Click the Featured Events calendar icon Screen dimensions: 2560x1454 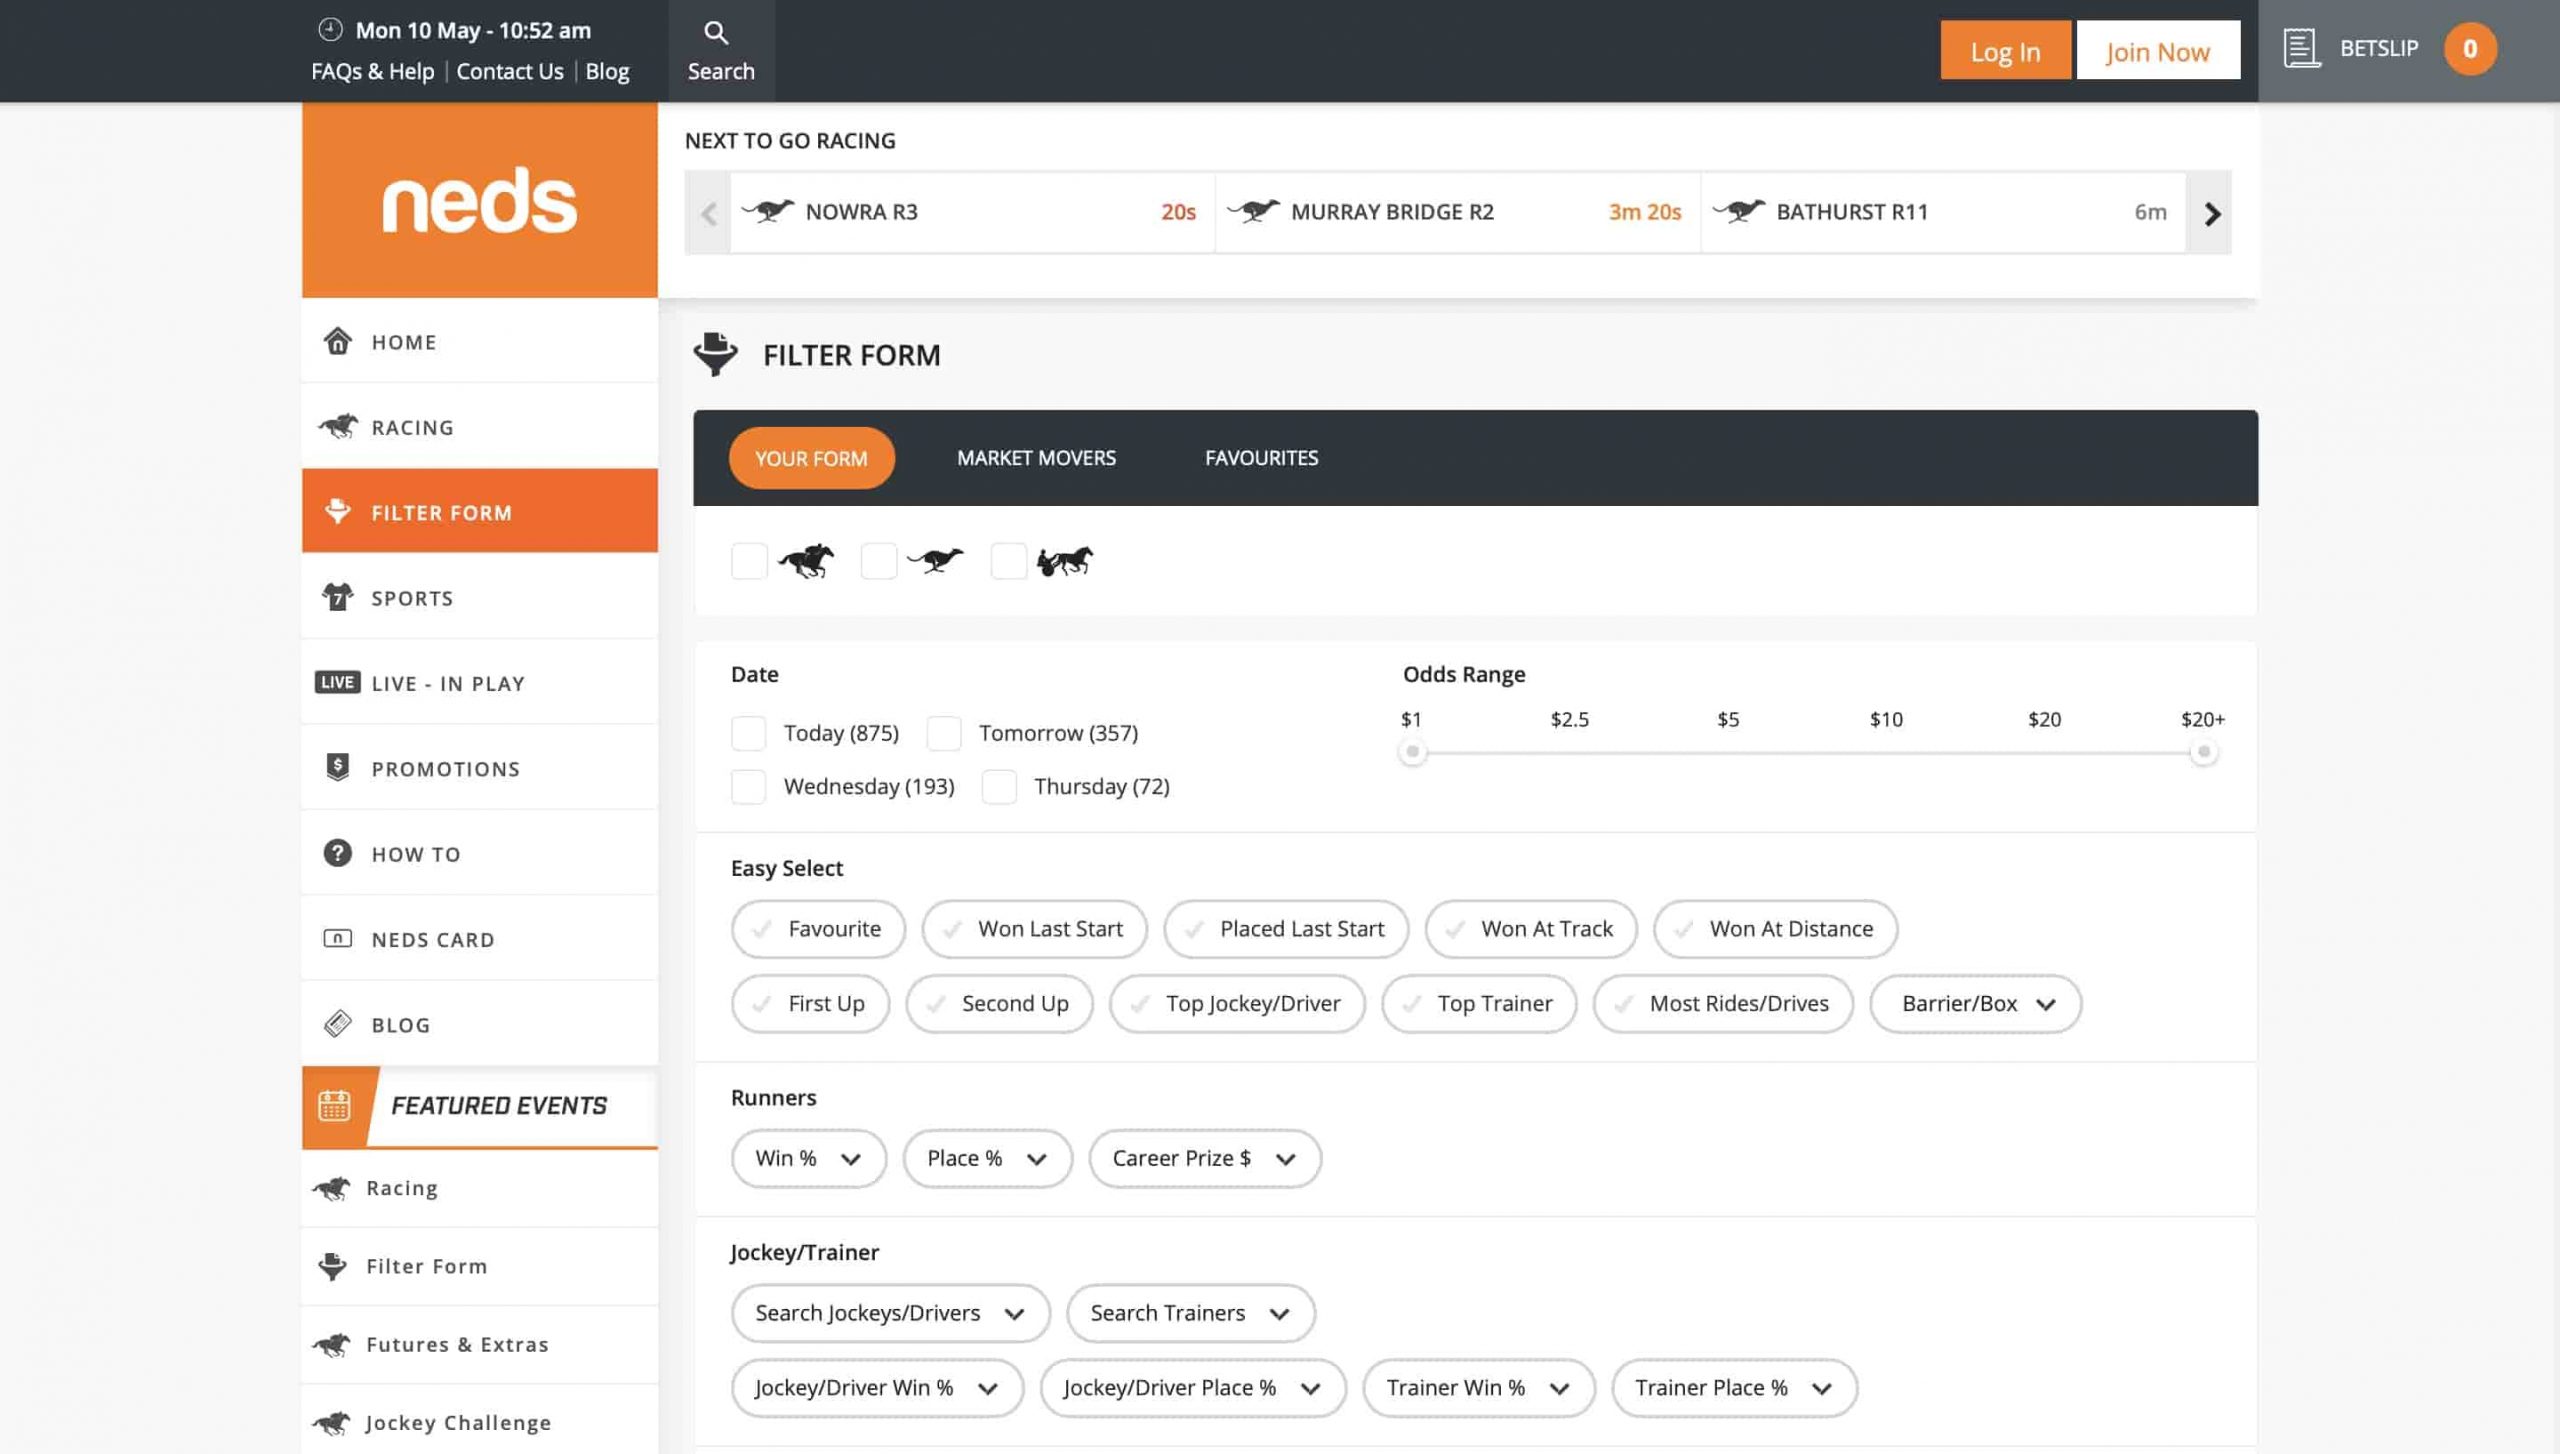click(x=334, y=1105)
